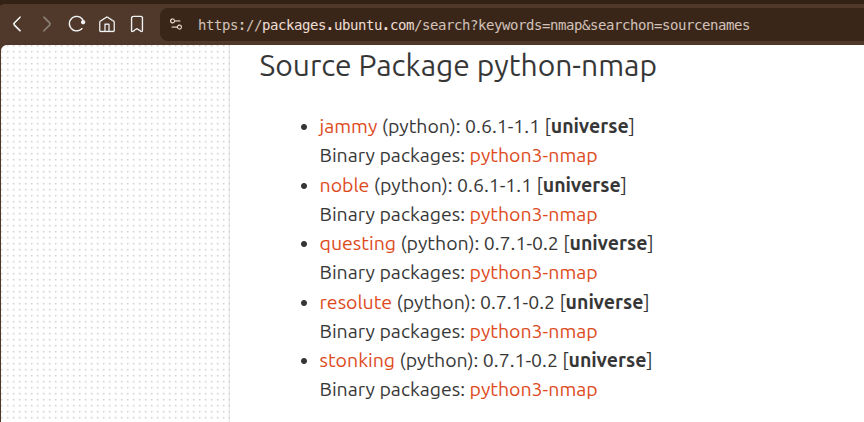
Task: Reload the current page
Action: tap(77, 24)
